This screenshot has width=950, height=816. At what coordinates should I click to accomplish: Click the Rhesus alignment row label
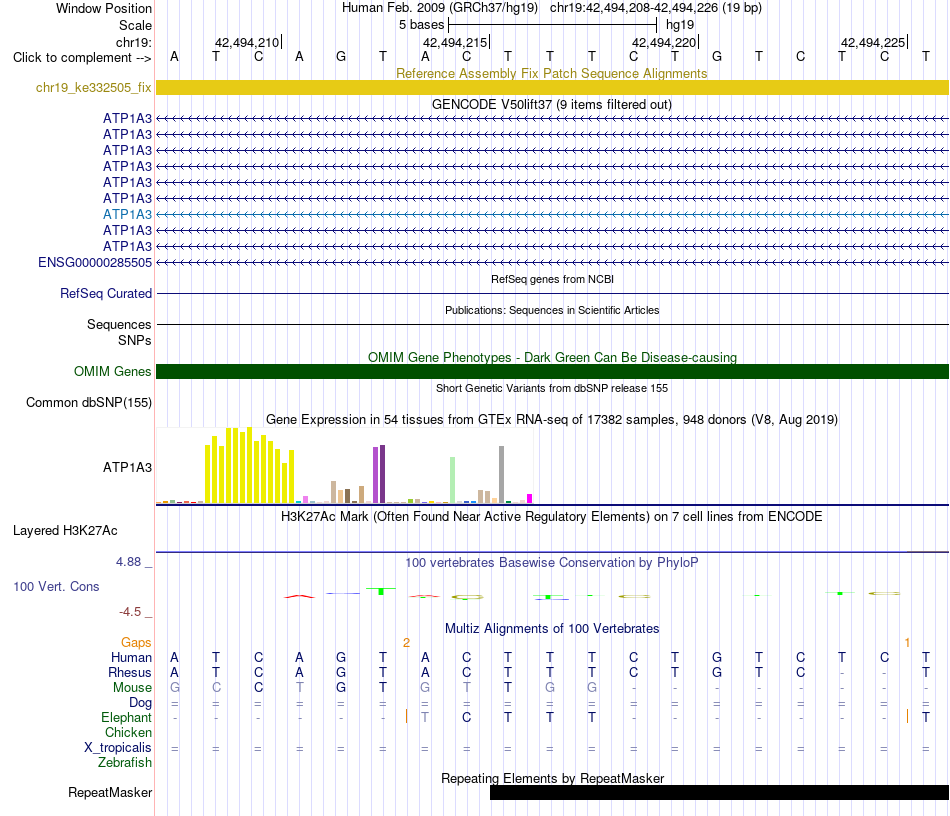click(130, 672)
